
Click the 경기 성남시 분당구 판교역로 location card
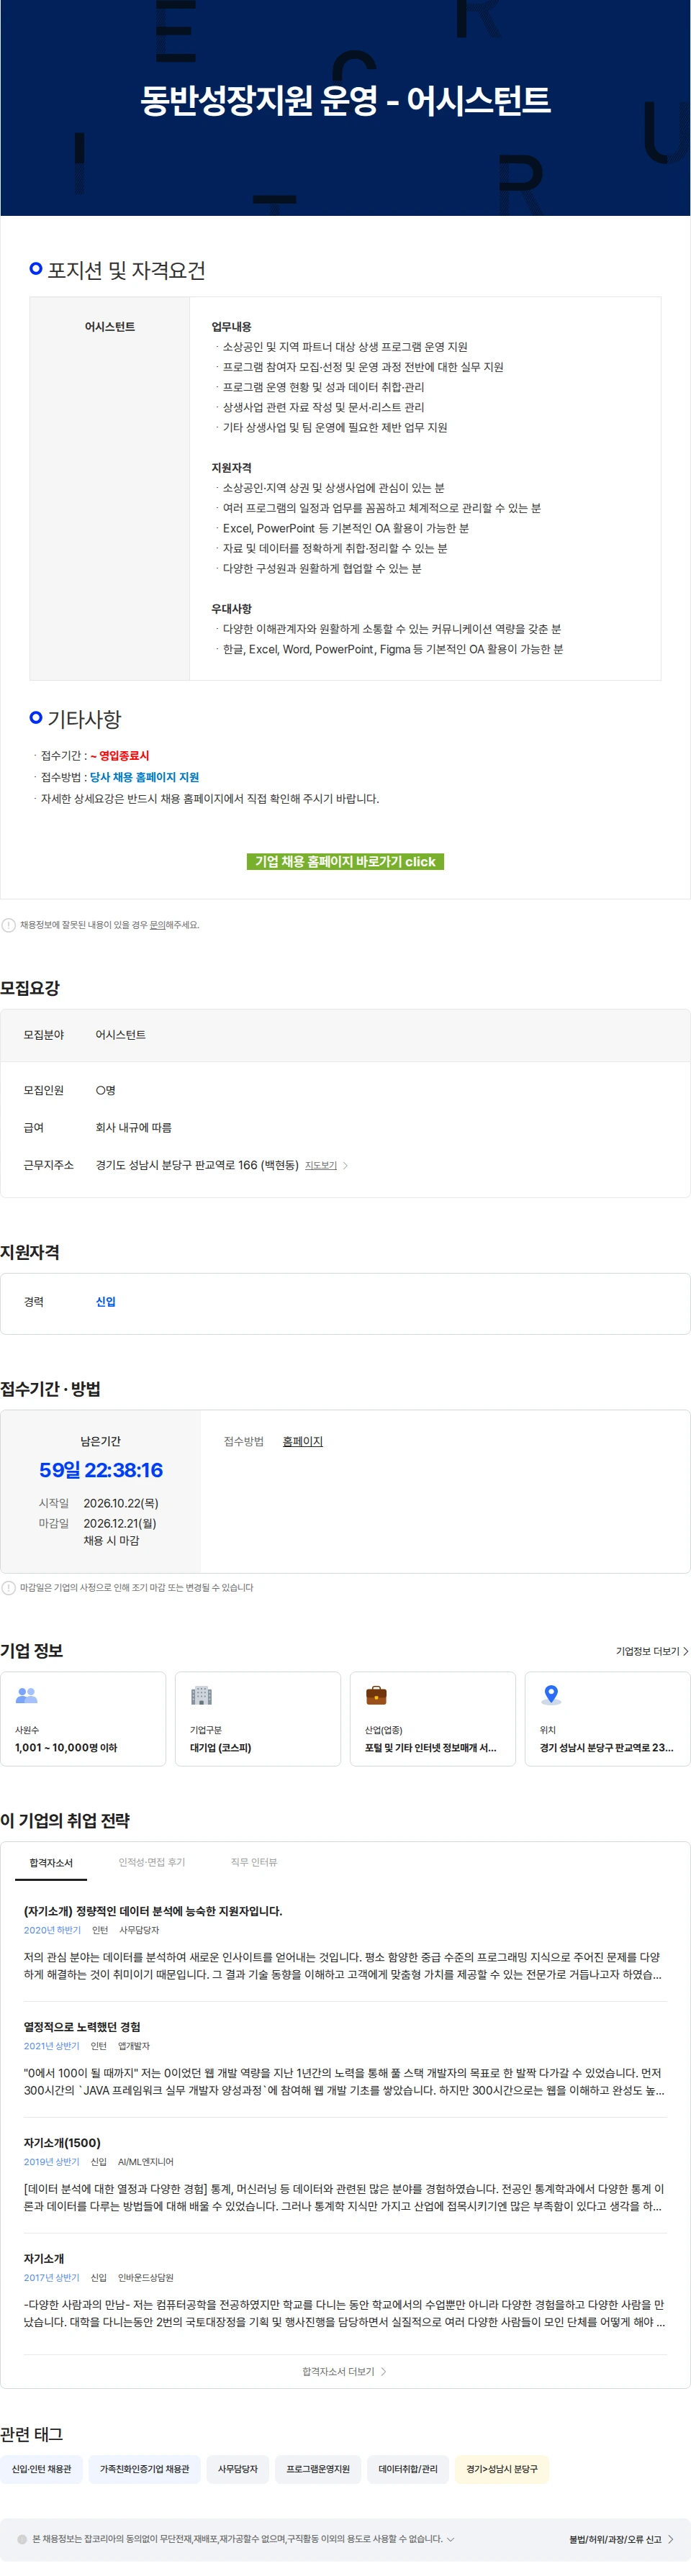[608, 1718]
